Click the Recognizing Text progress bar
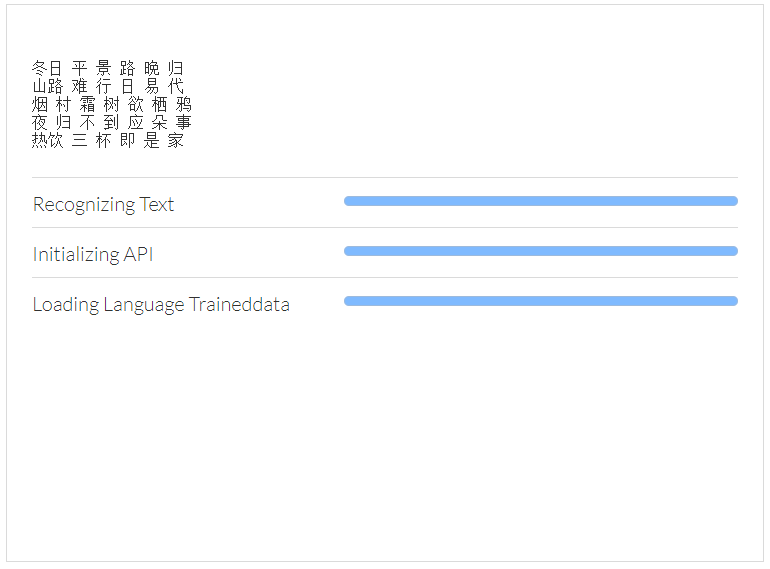The image size is (770, 569). click(540, 201)
